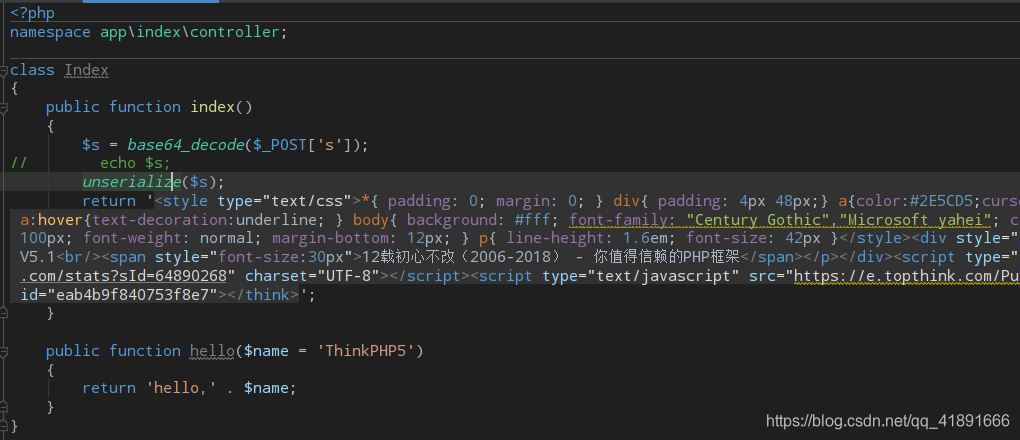Click the class name Index
Image resolution: width=1020 pixels, height=440 pixels.
(x=86, y=70)
